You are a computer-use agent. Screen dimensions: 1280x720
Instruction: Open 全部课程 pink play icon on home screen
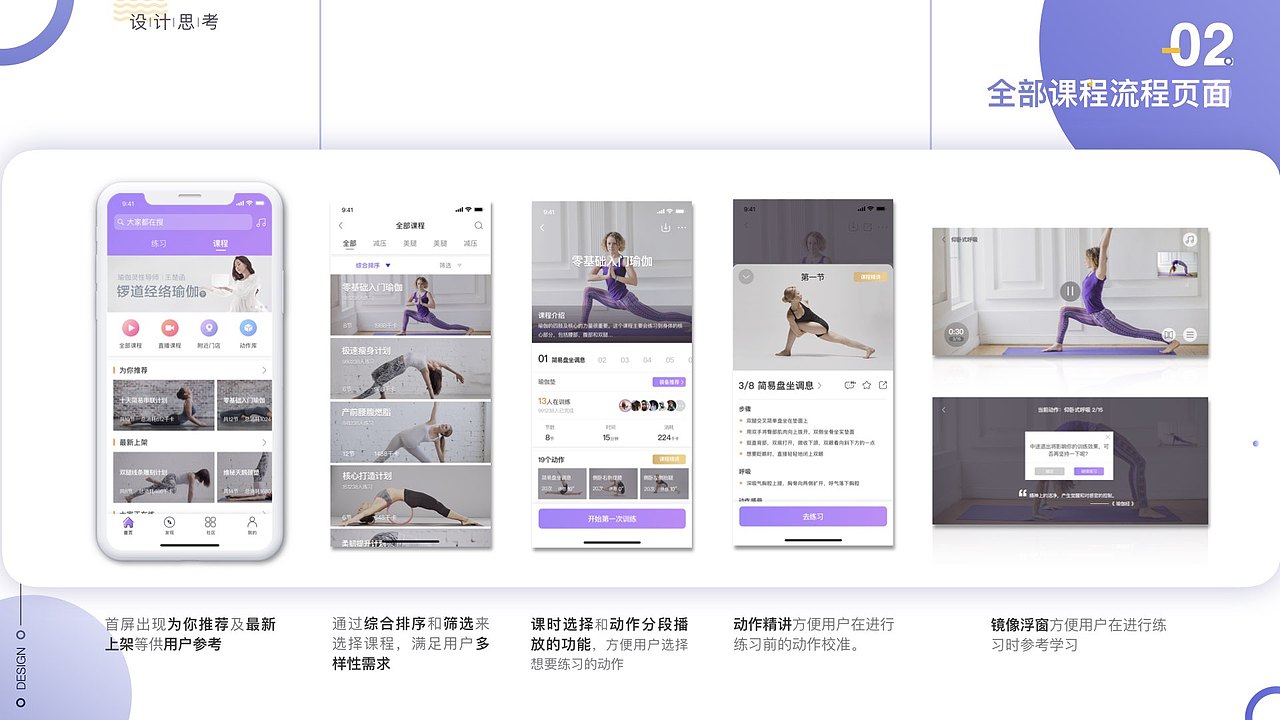point(130,327)
